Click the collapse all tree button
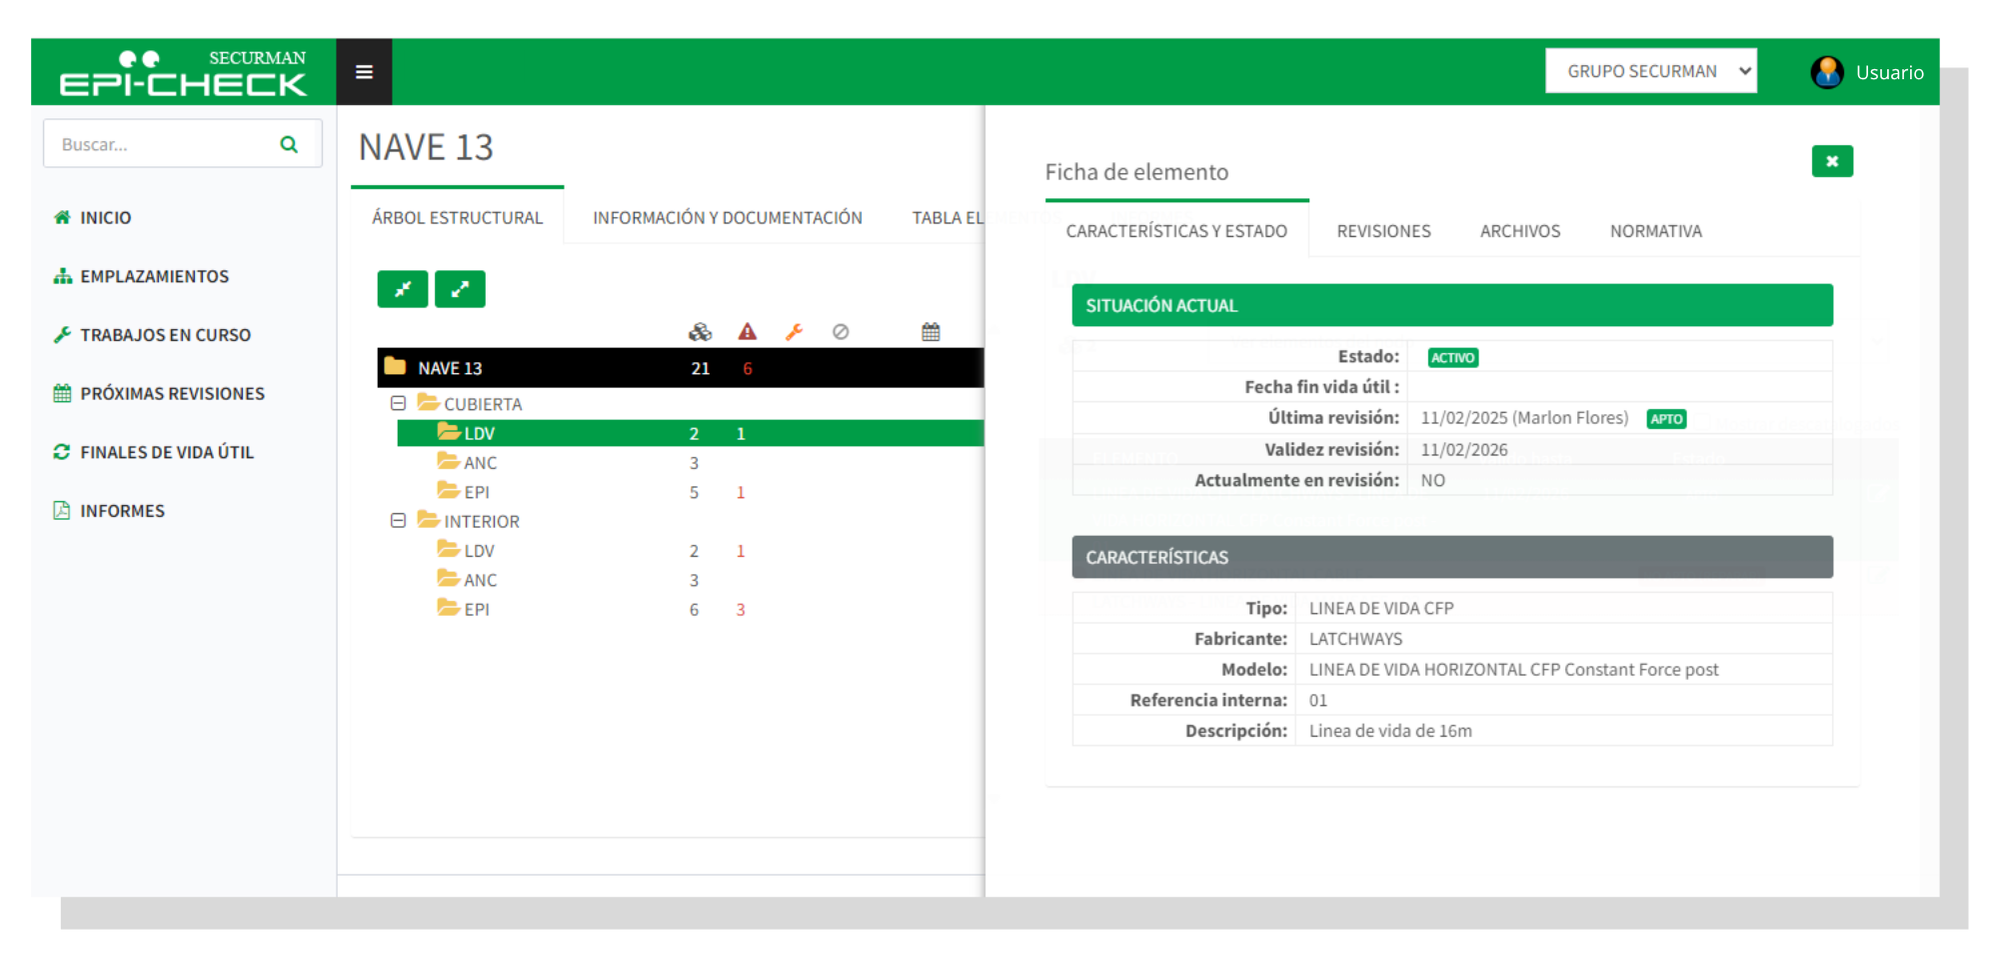 coord(402,289)
